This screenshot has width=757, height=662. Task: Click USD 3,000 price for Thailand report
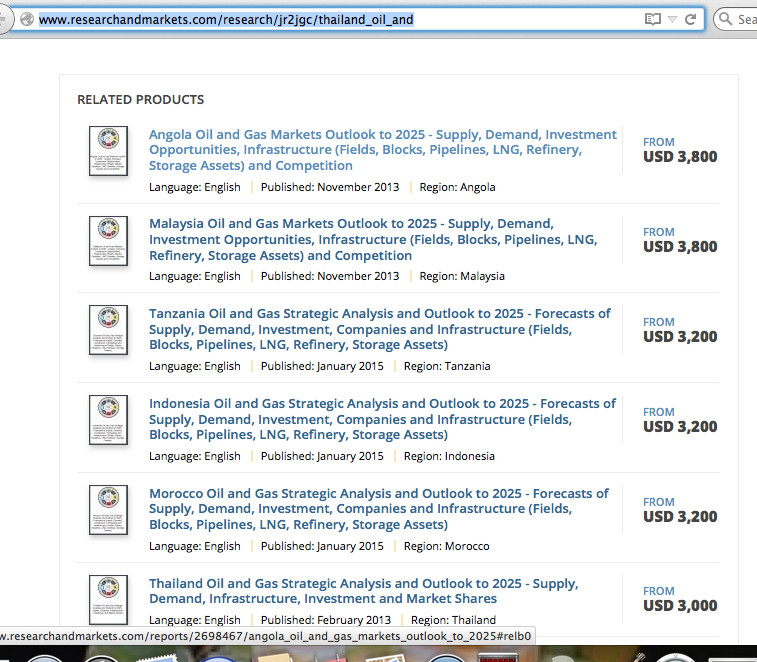[680, 606]
